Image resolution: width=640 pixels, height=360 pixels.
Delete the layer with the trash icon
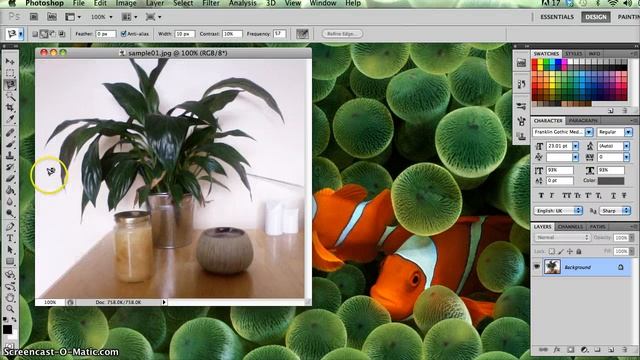(624, 350)
